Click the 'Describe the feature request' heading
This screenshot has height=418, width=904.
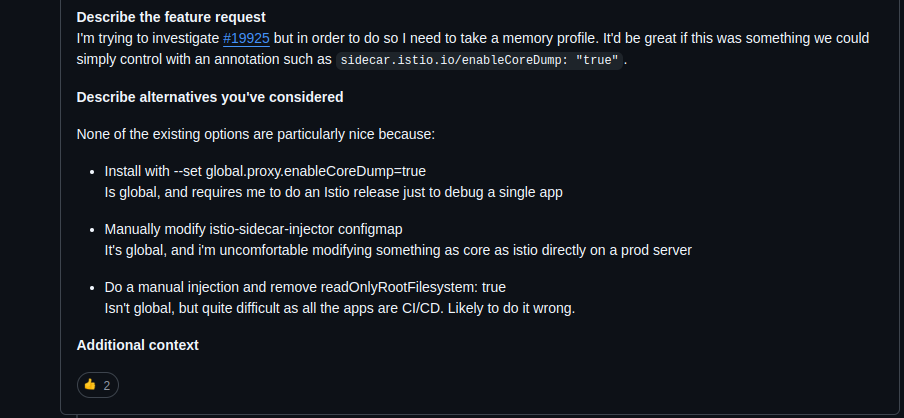click(x=171, y=17)
